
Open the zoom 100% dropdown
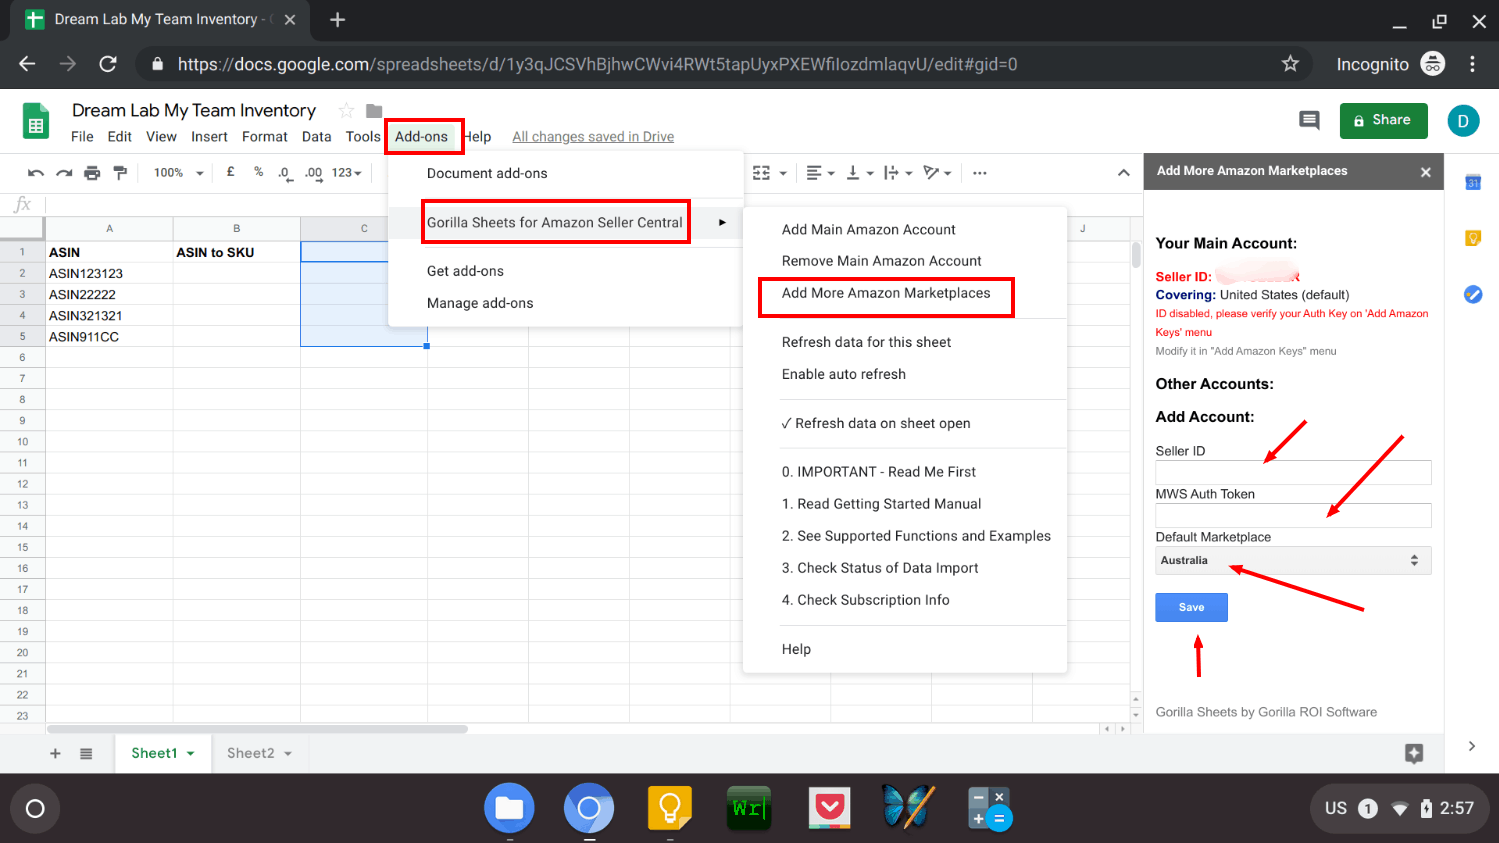(x=178, y=173)
